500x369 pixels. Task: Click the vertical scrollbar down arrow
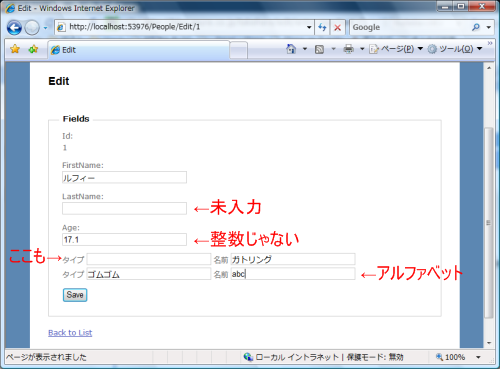coord(489,343)
